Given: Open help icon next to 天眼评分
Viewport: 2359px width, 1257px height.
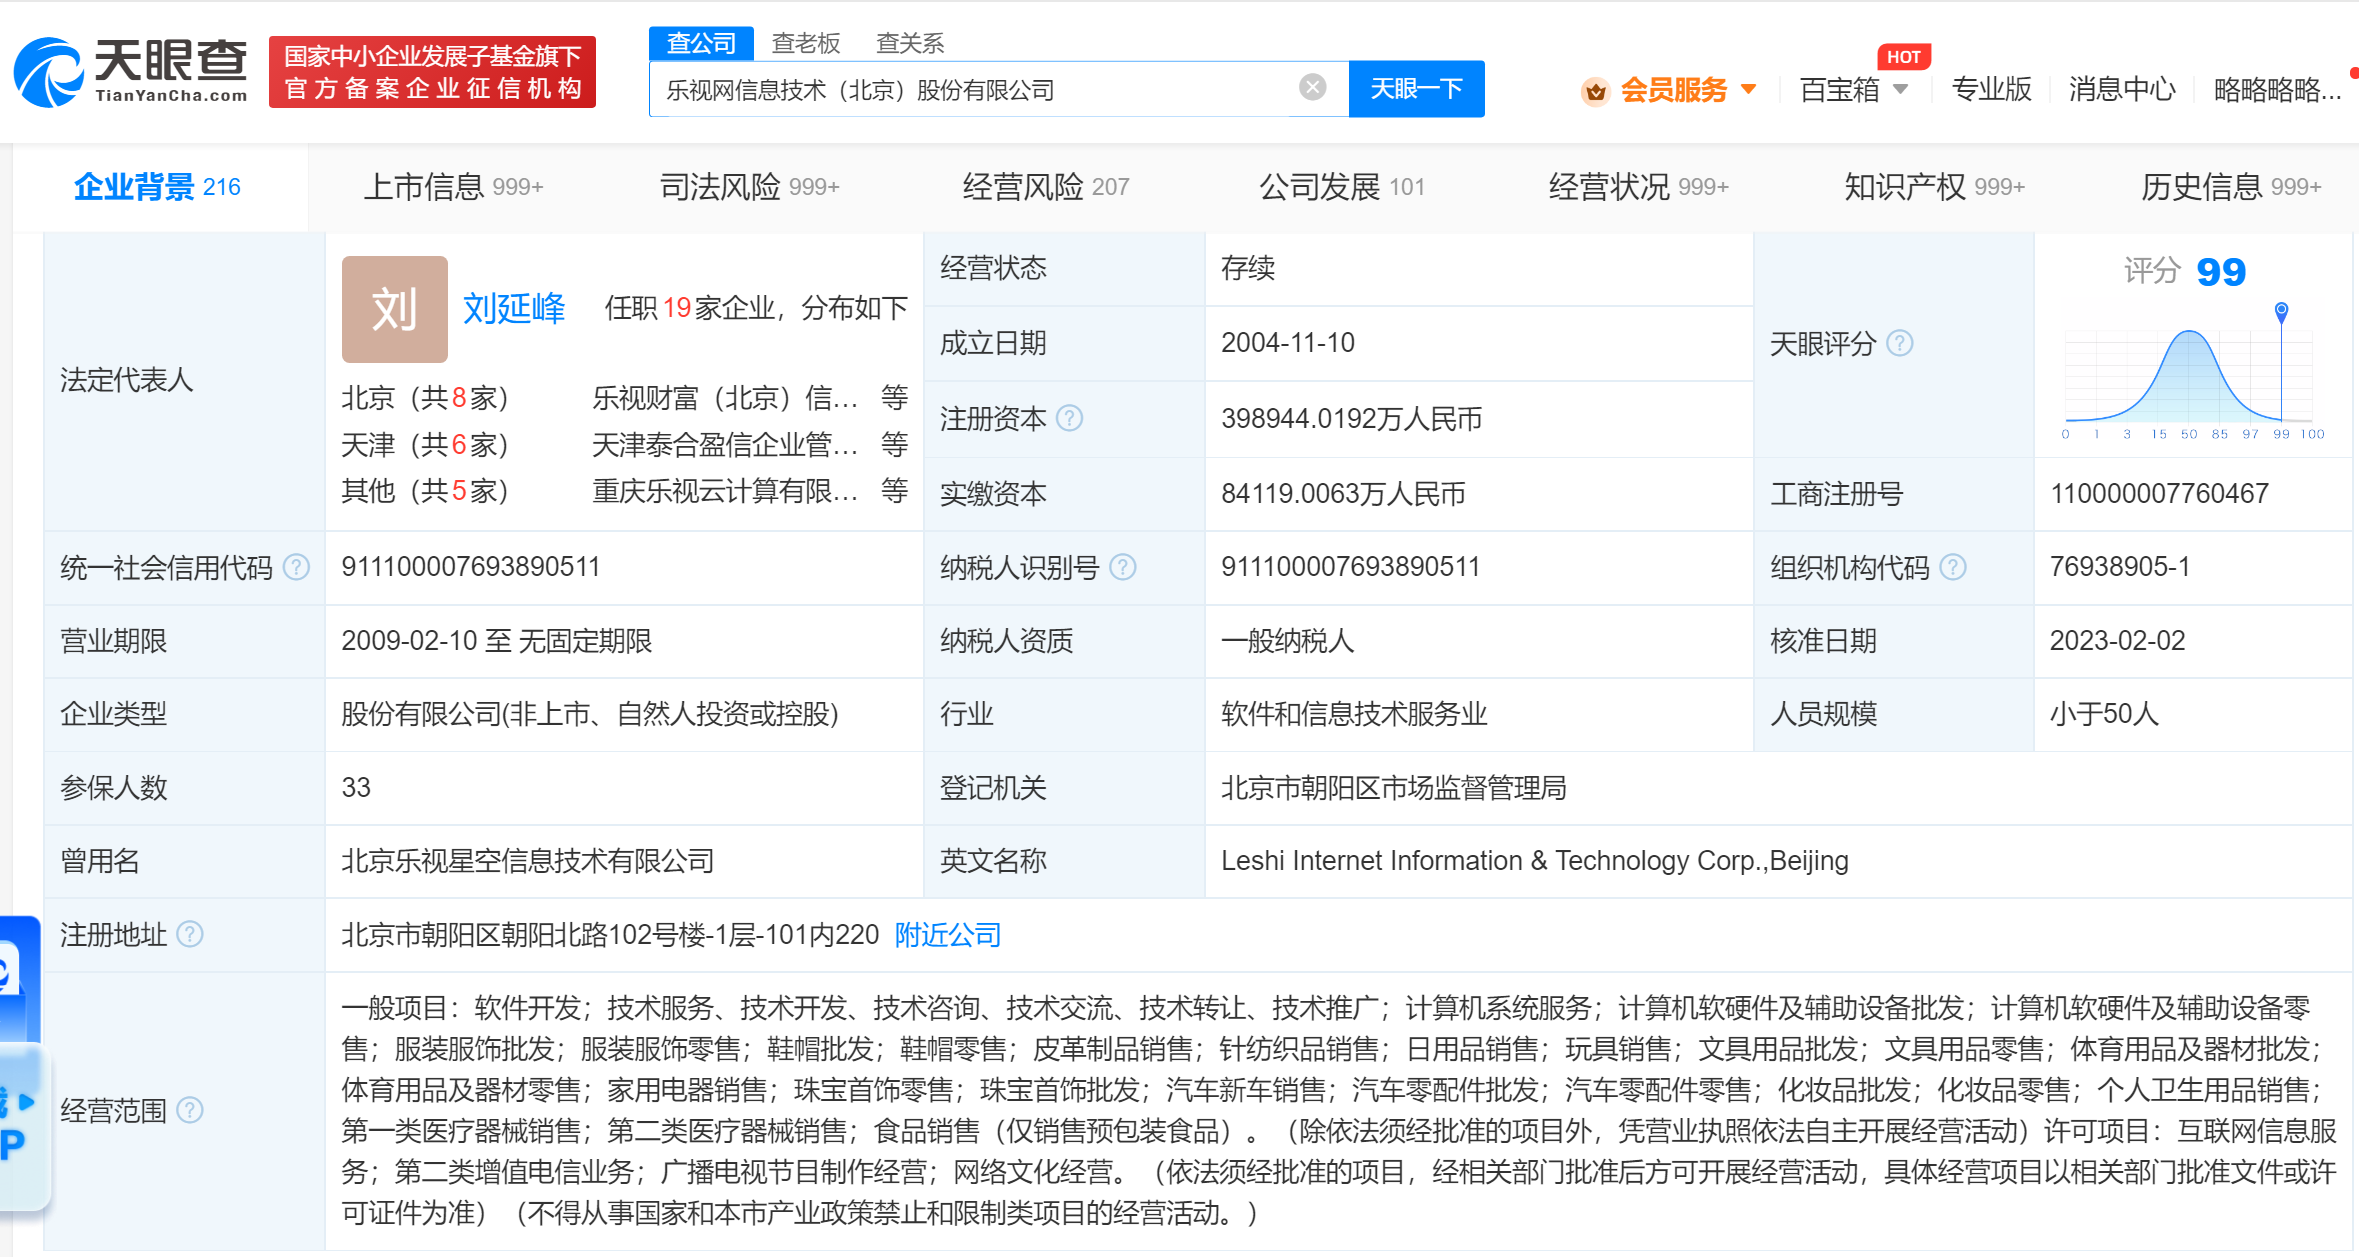Looking at the screenshot, I should click(1899, 343).
